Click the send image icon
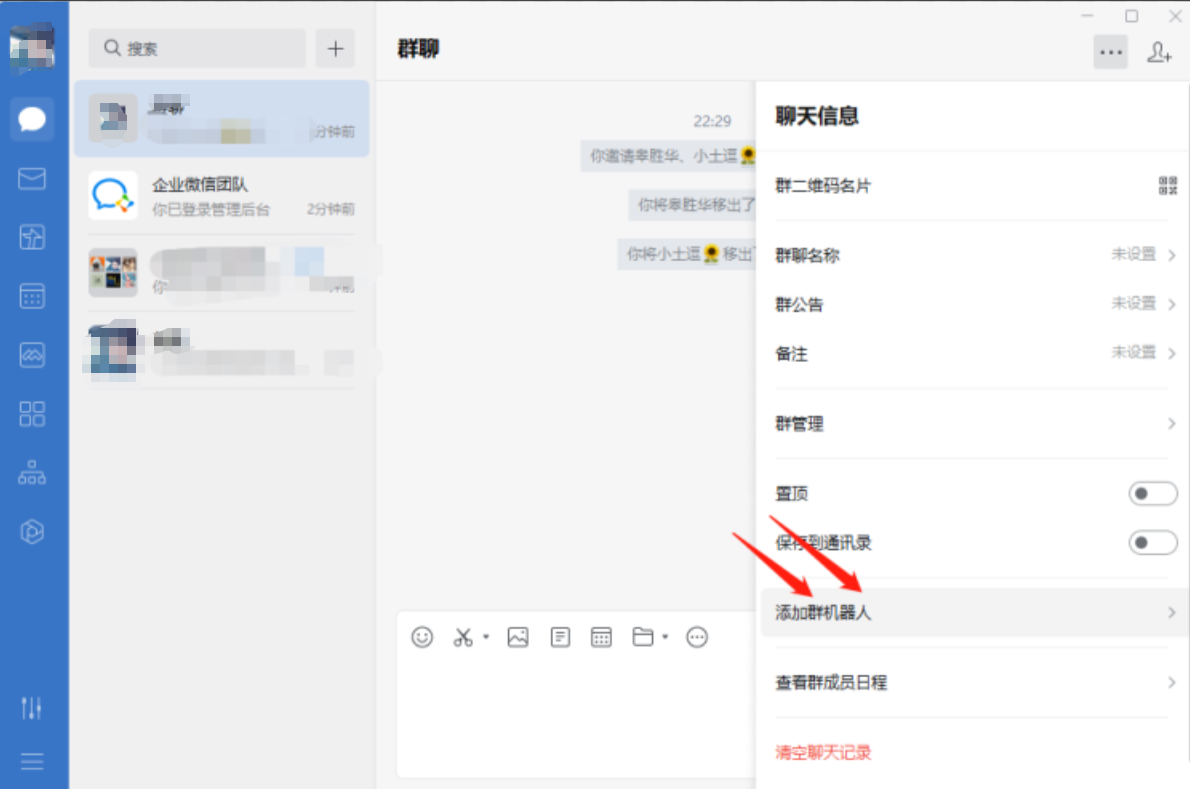The height and width of the screenshot is (789, 1190). click(x=518, y=637)
